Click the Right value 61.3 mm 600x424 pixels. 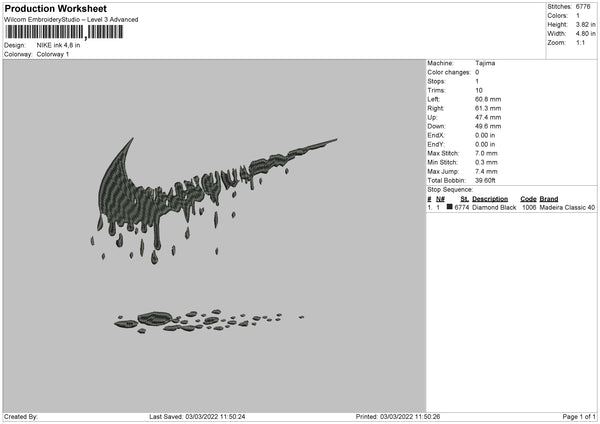tap(488, 108)
